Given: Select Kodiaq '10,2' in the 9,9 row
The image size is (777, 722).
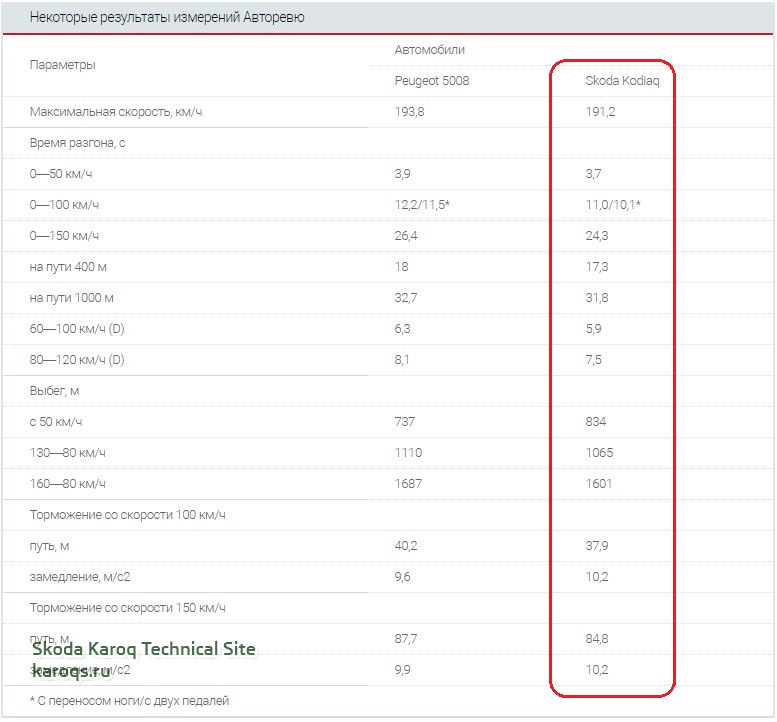Looking at the screenshot, I should (x=597, y=670).
